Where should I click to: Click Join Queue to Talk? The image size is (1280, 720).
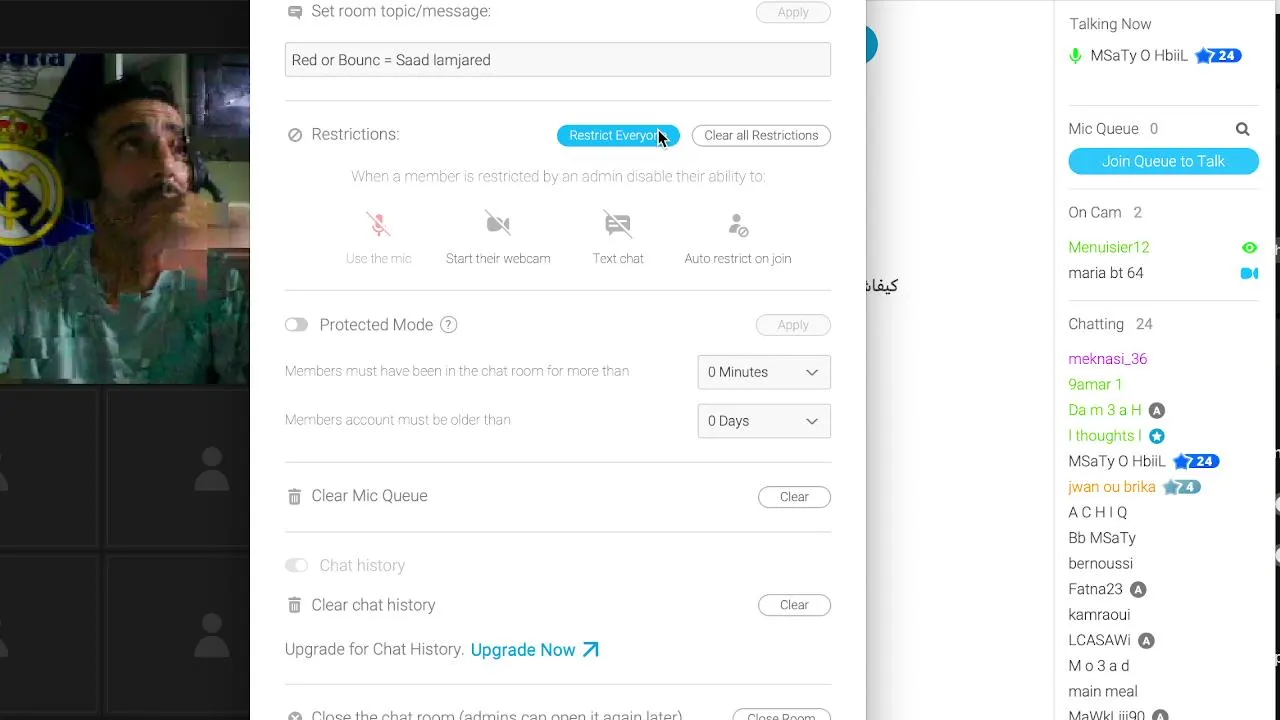pos(1163,162)
